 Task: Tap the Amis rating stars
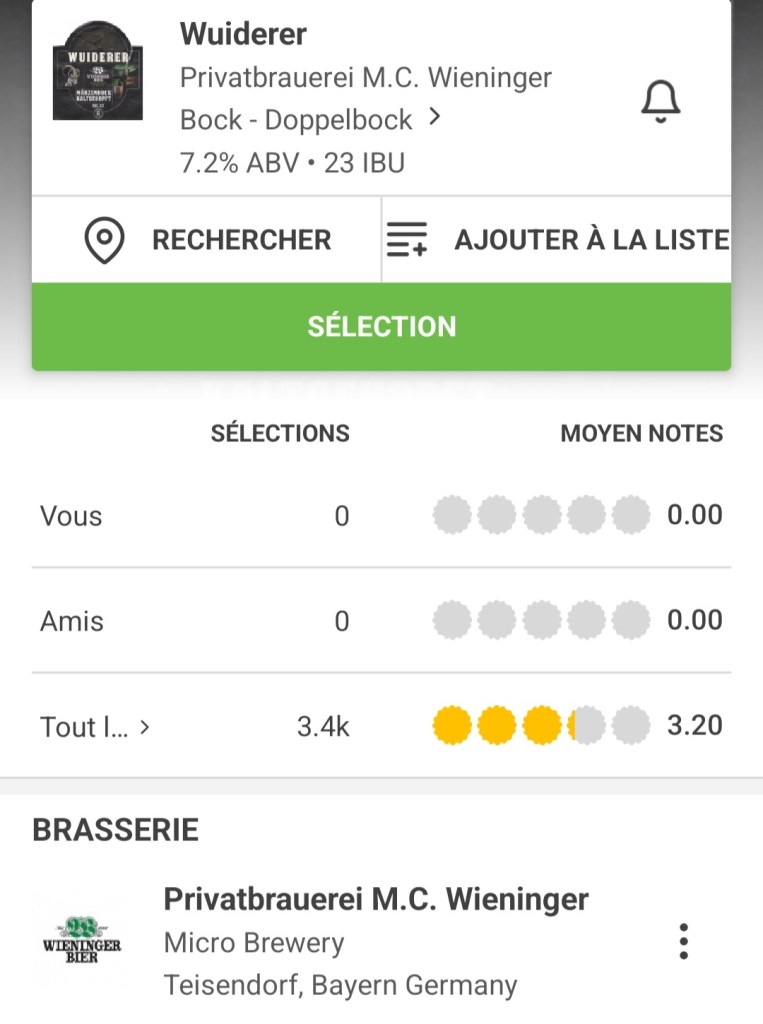pos(541,621)
